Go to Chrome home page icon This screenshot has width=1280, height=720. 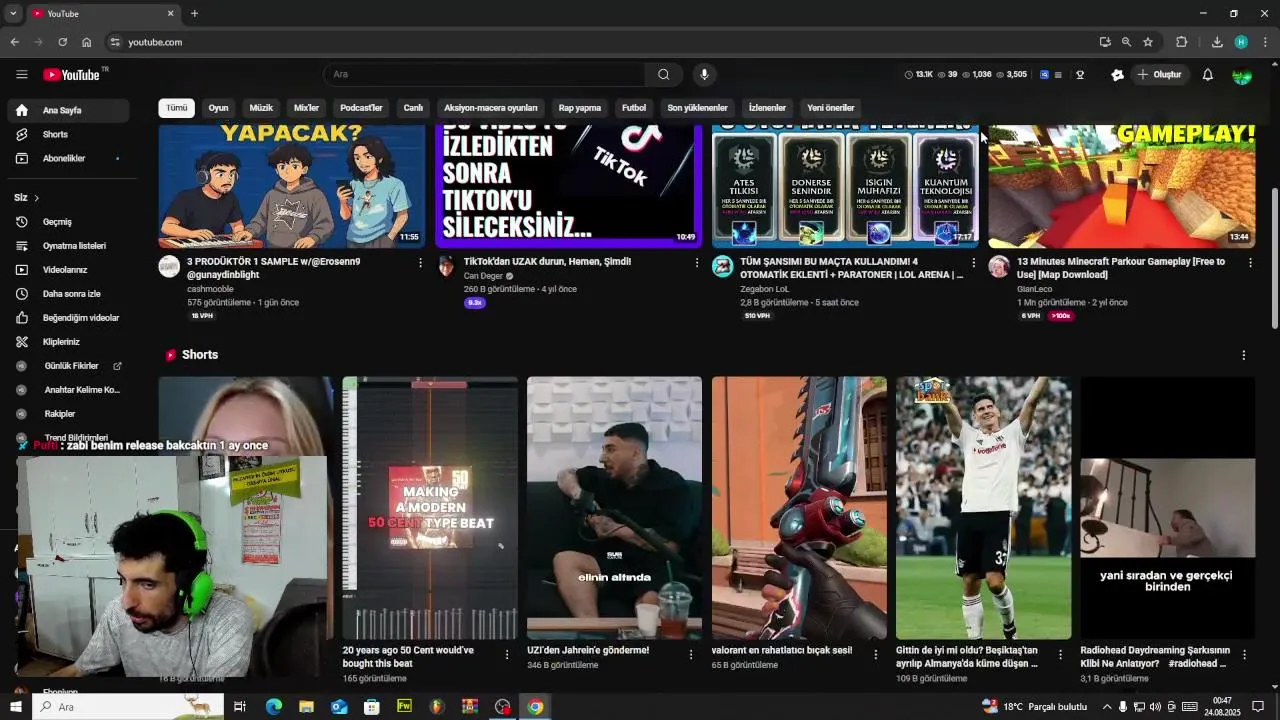coord(86,42)
